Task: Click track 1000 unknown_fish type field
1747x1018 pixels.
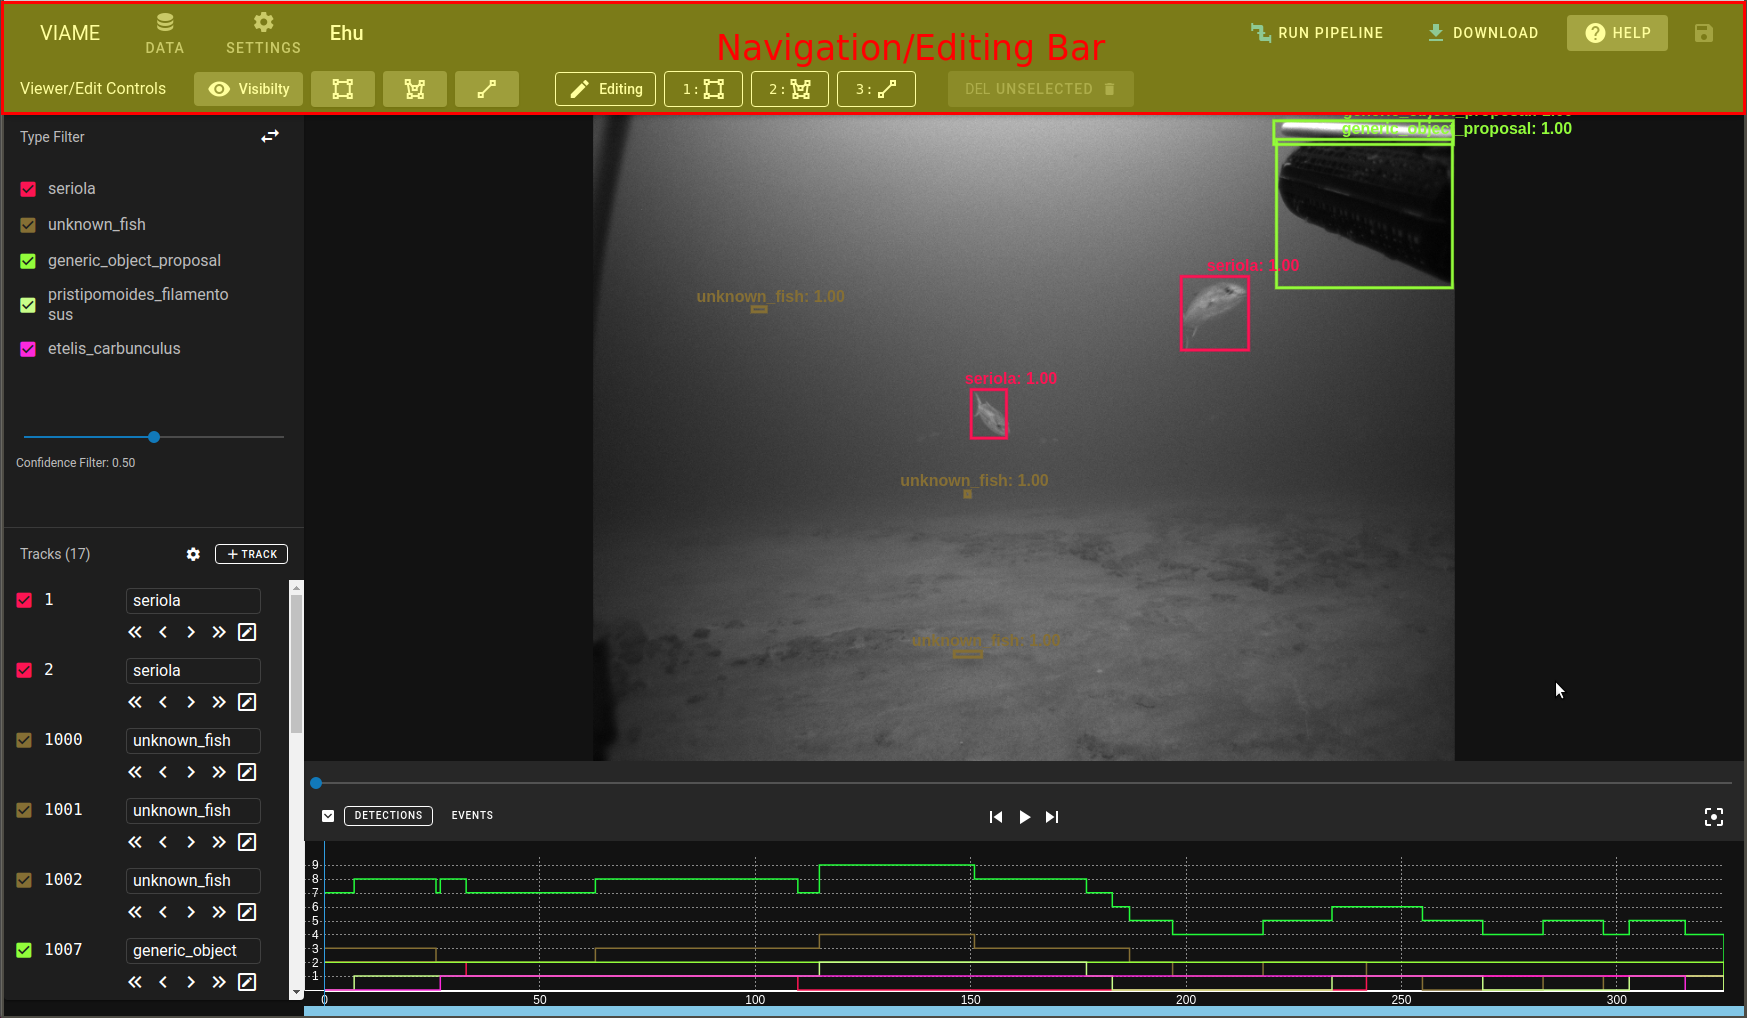Action: [x=193, y=741]
